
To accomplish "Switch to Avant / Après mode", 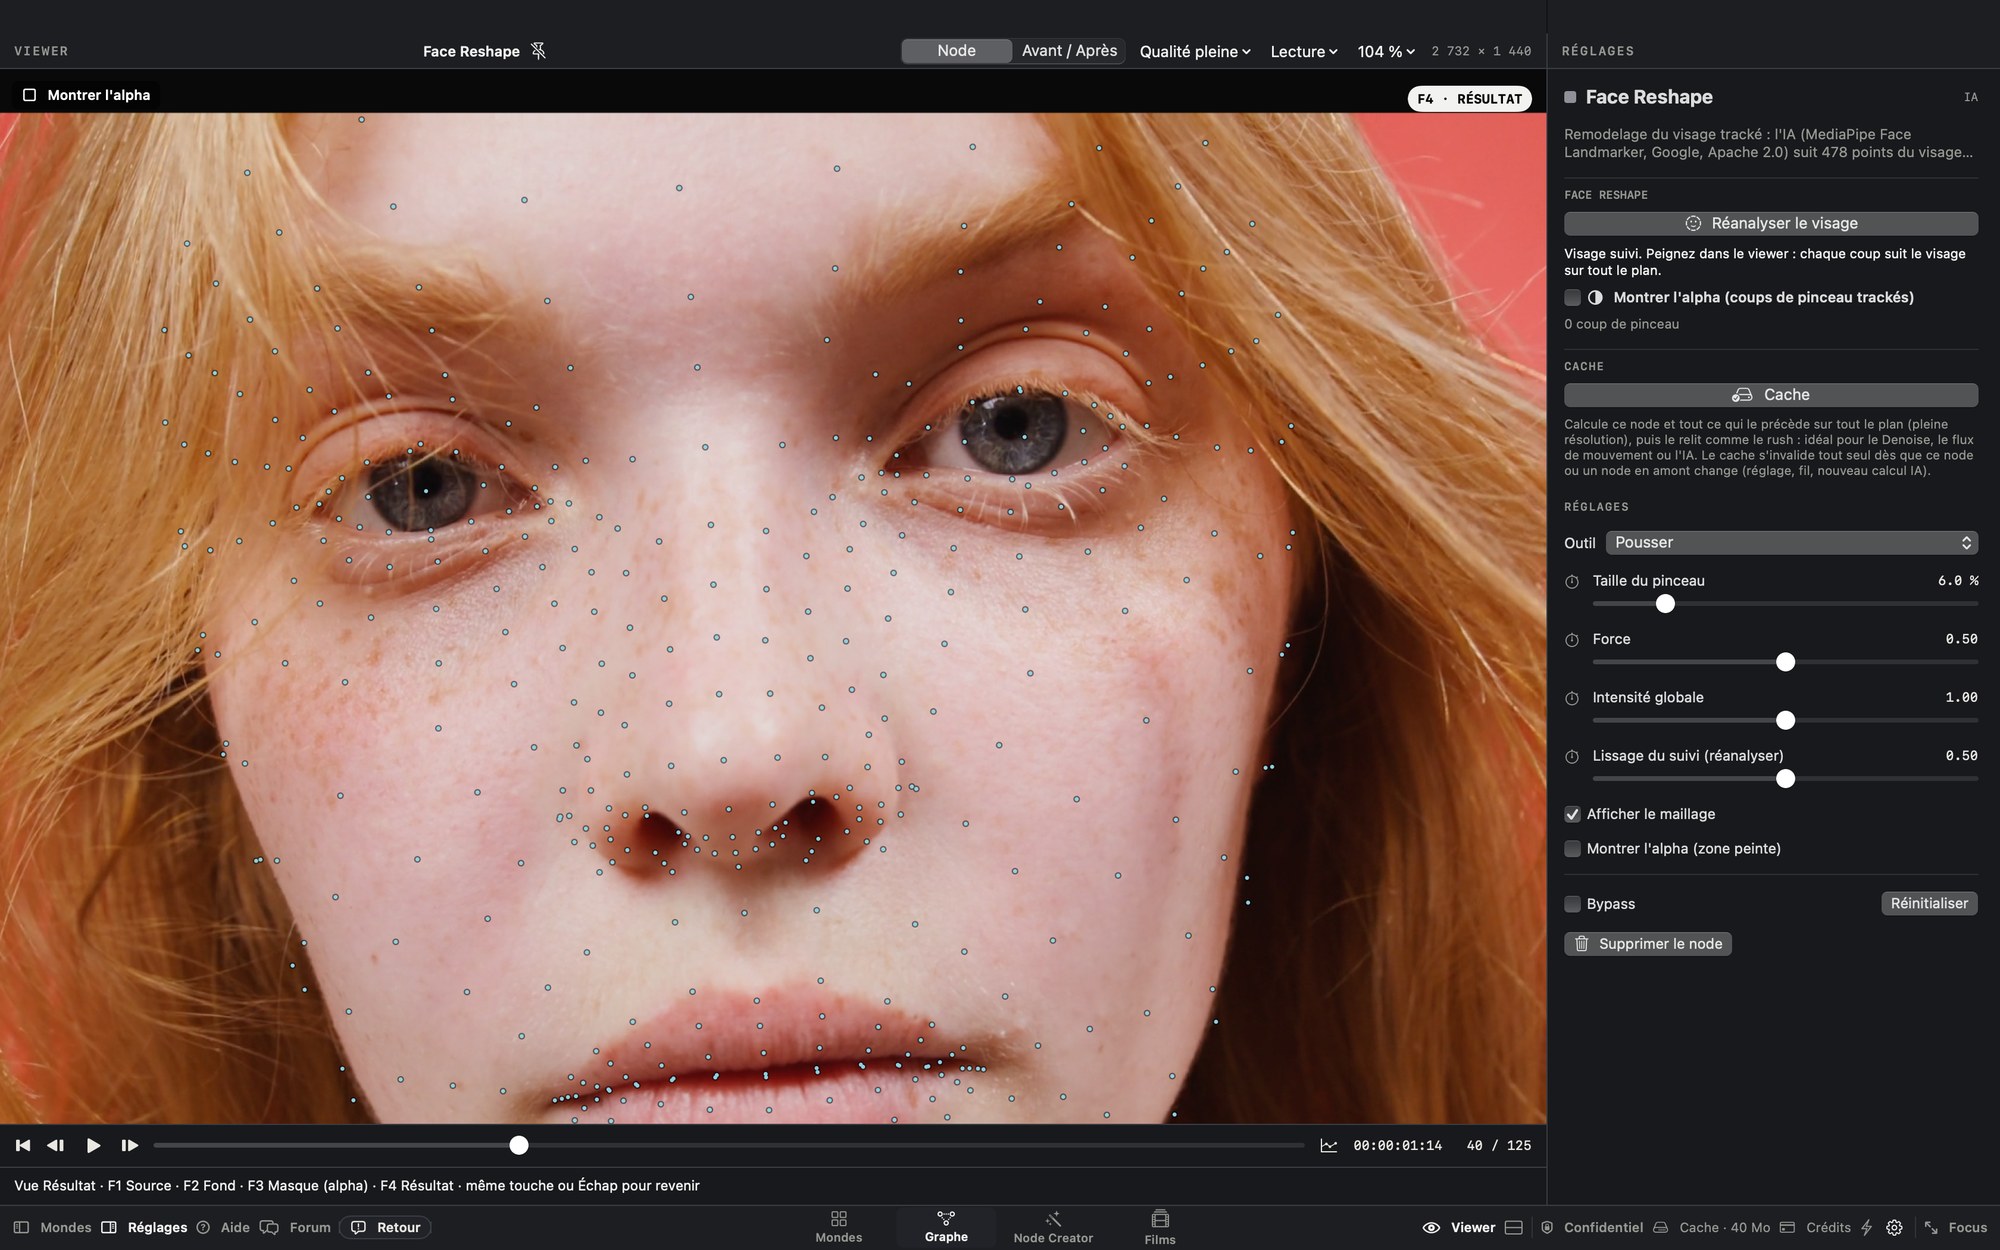I will pos(1069,51).
